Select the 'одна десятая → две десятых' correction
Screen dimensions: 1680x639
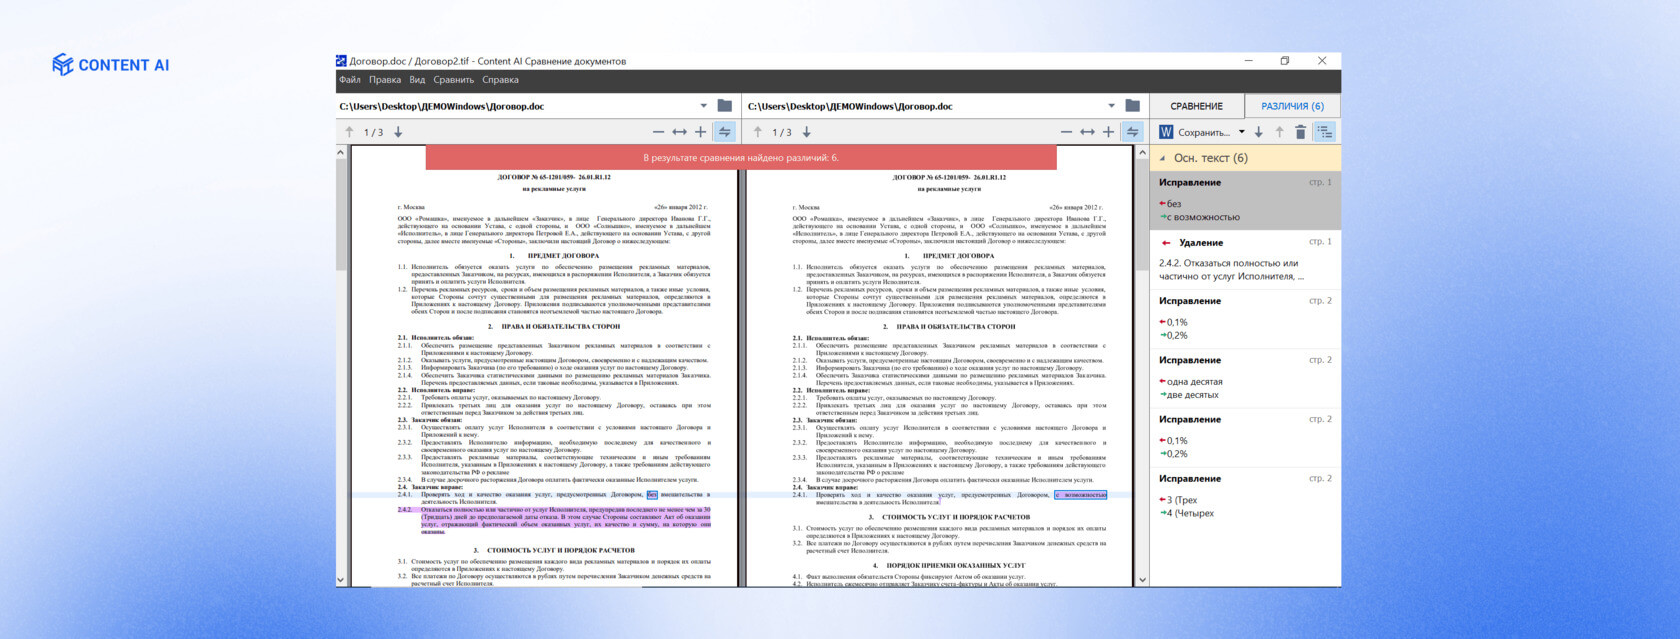click(1245, 378)
